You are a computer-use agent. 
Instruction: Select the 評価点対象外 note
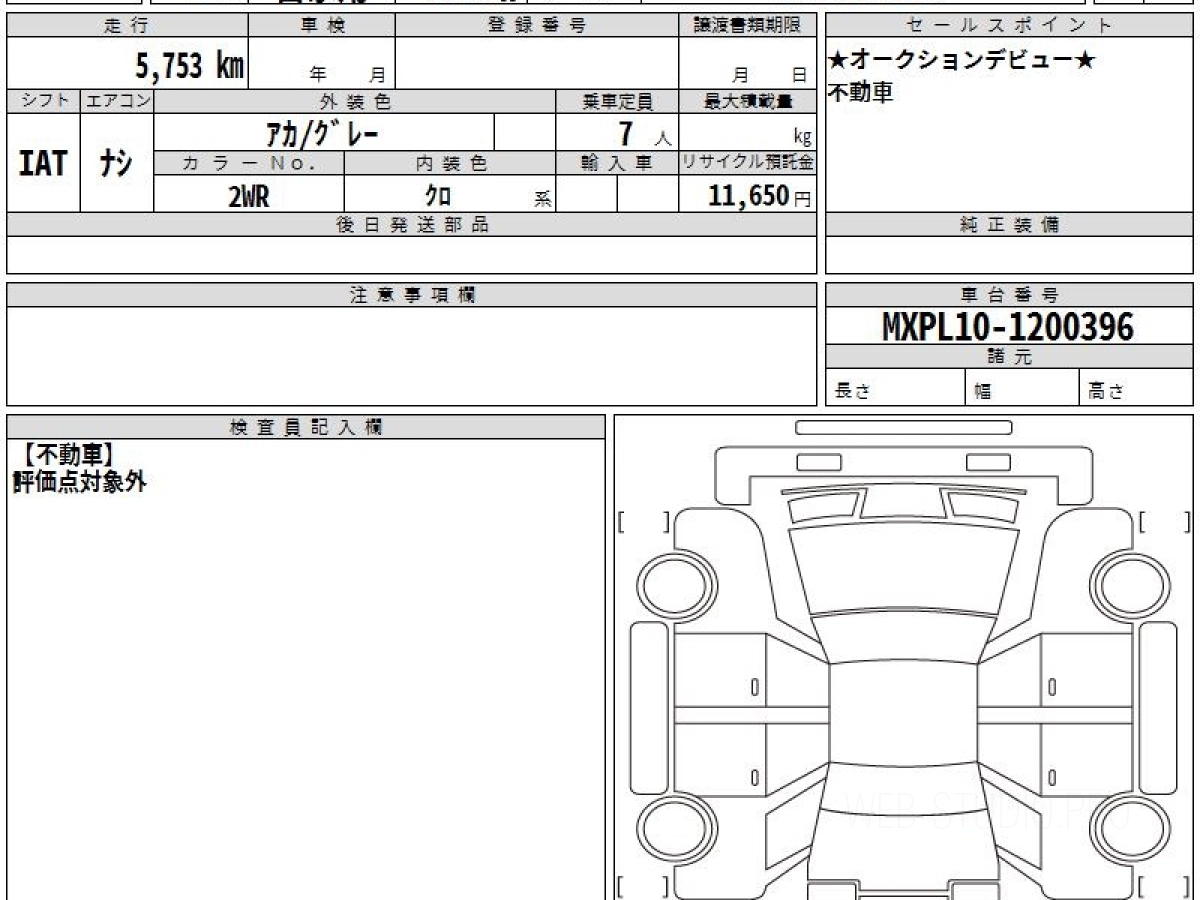point(79,482)
